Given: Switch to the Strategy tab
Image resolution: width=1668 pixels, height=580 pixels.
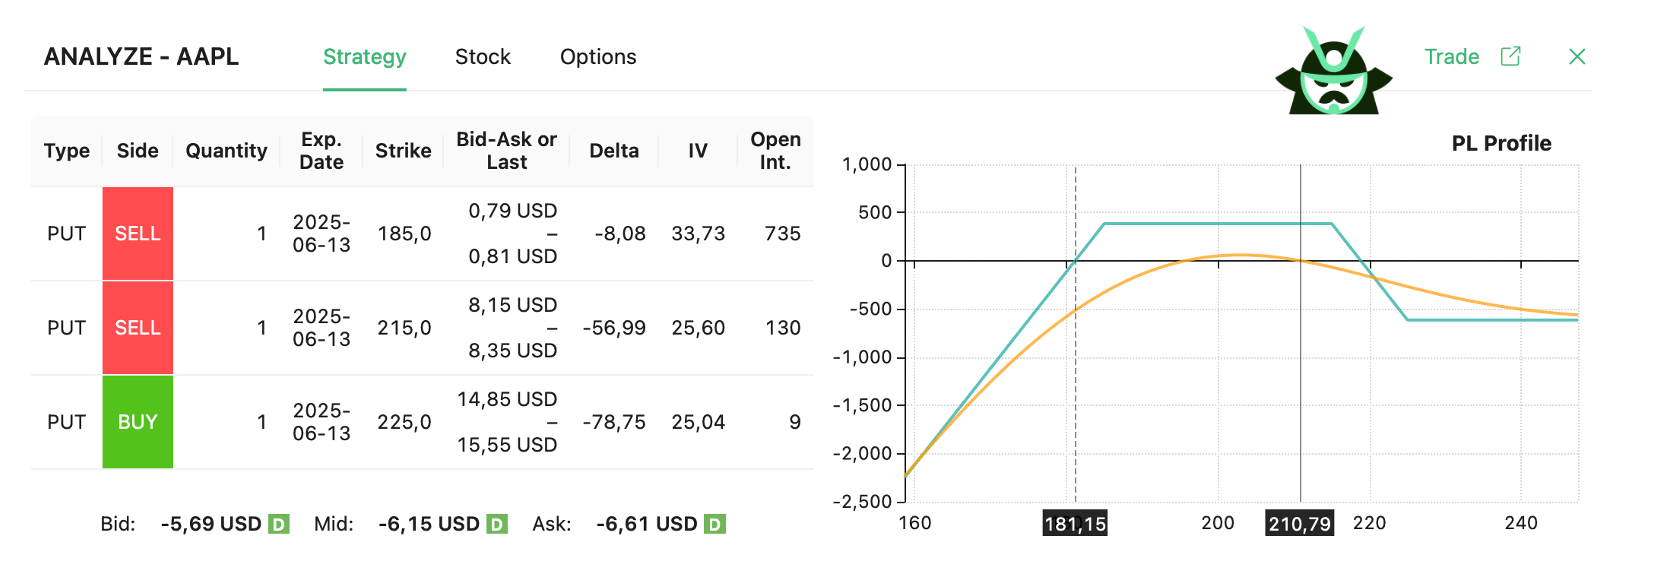Looking at the screenshot, I should click(x=364, y=57).
